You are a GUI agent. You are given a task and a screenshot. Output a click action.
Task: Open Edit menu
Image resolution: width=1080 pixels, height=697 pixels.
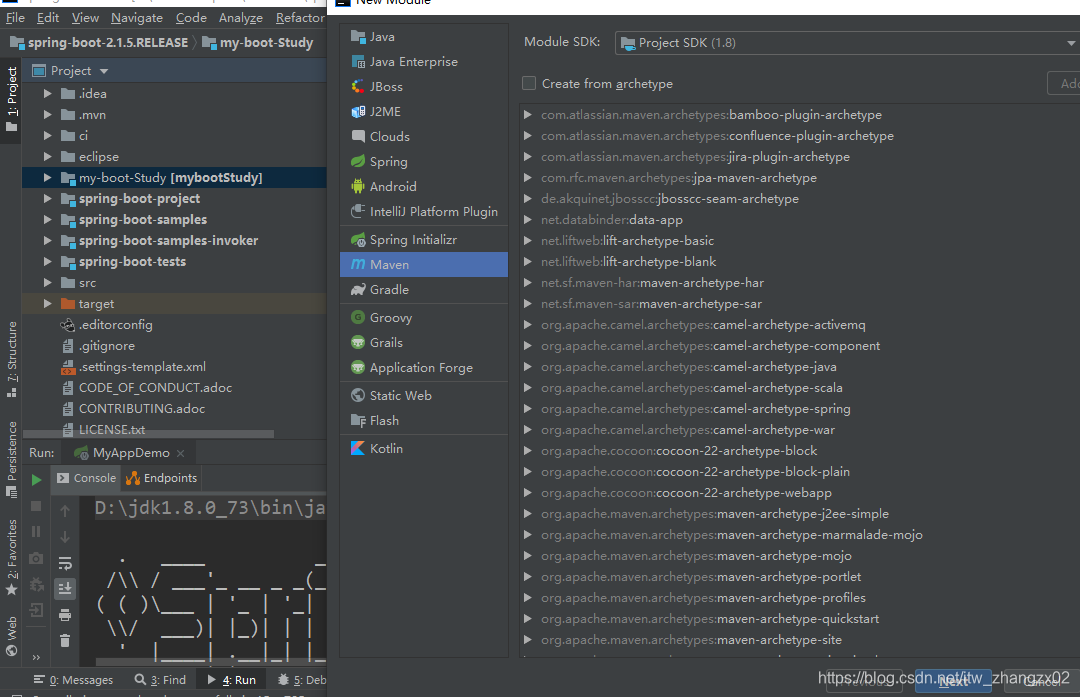48,18
